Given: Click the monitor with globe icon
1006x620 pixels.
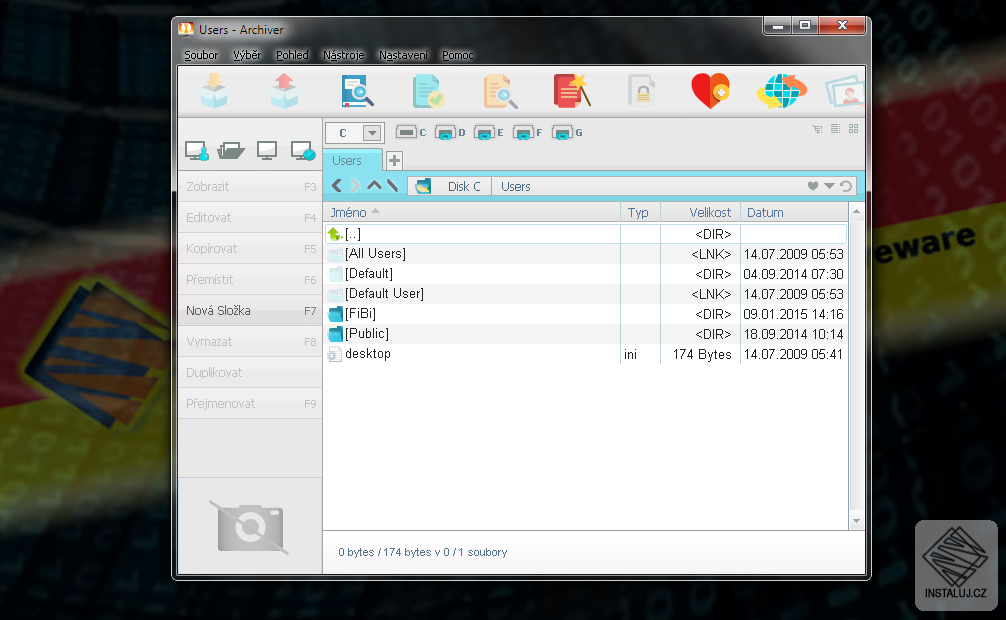Looking at the screenshot, I should pos(303,151).
